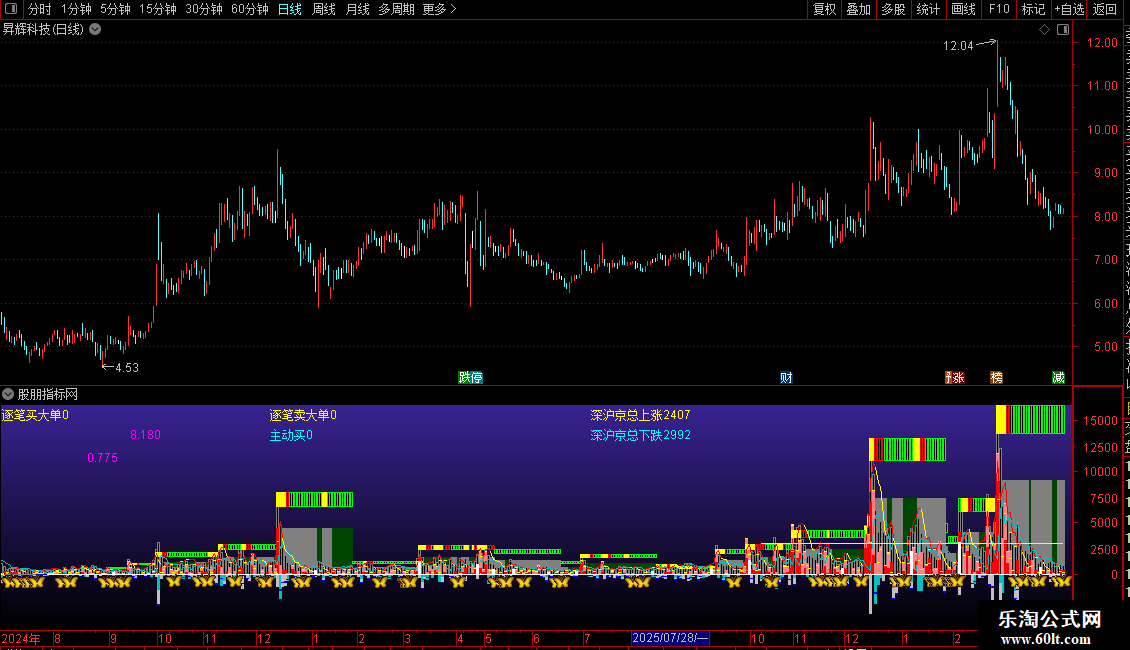Click the 2025/07/28 date cursor marker
Screen dimensions: 1130x650
pos(670,638)
